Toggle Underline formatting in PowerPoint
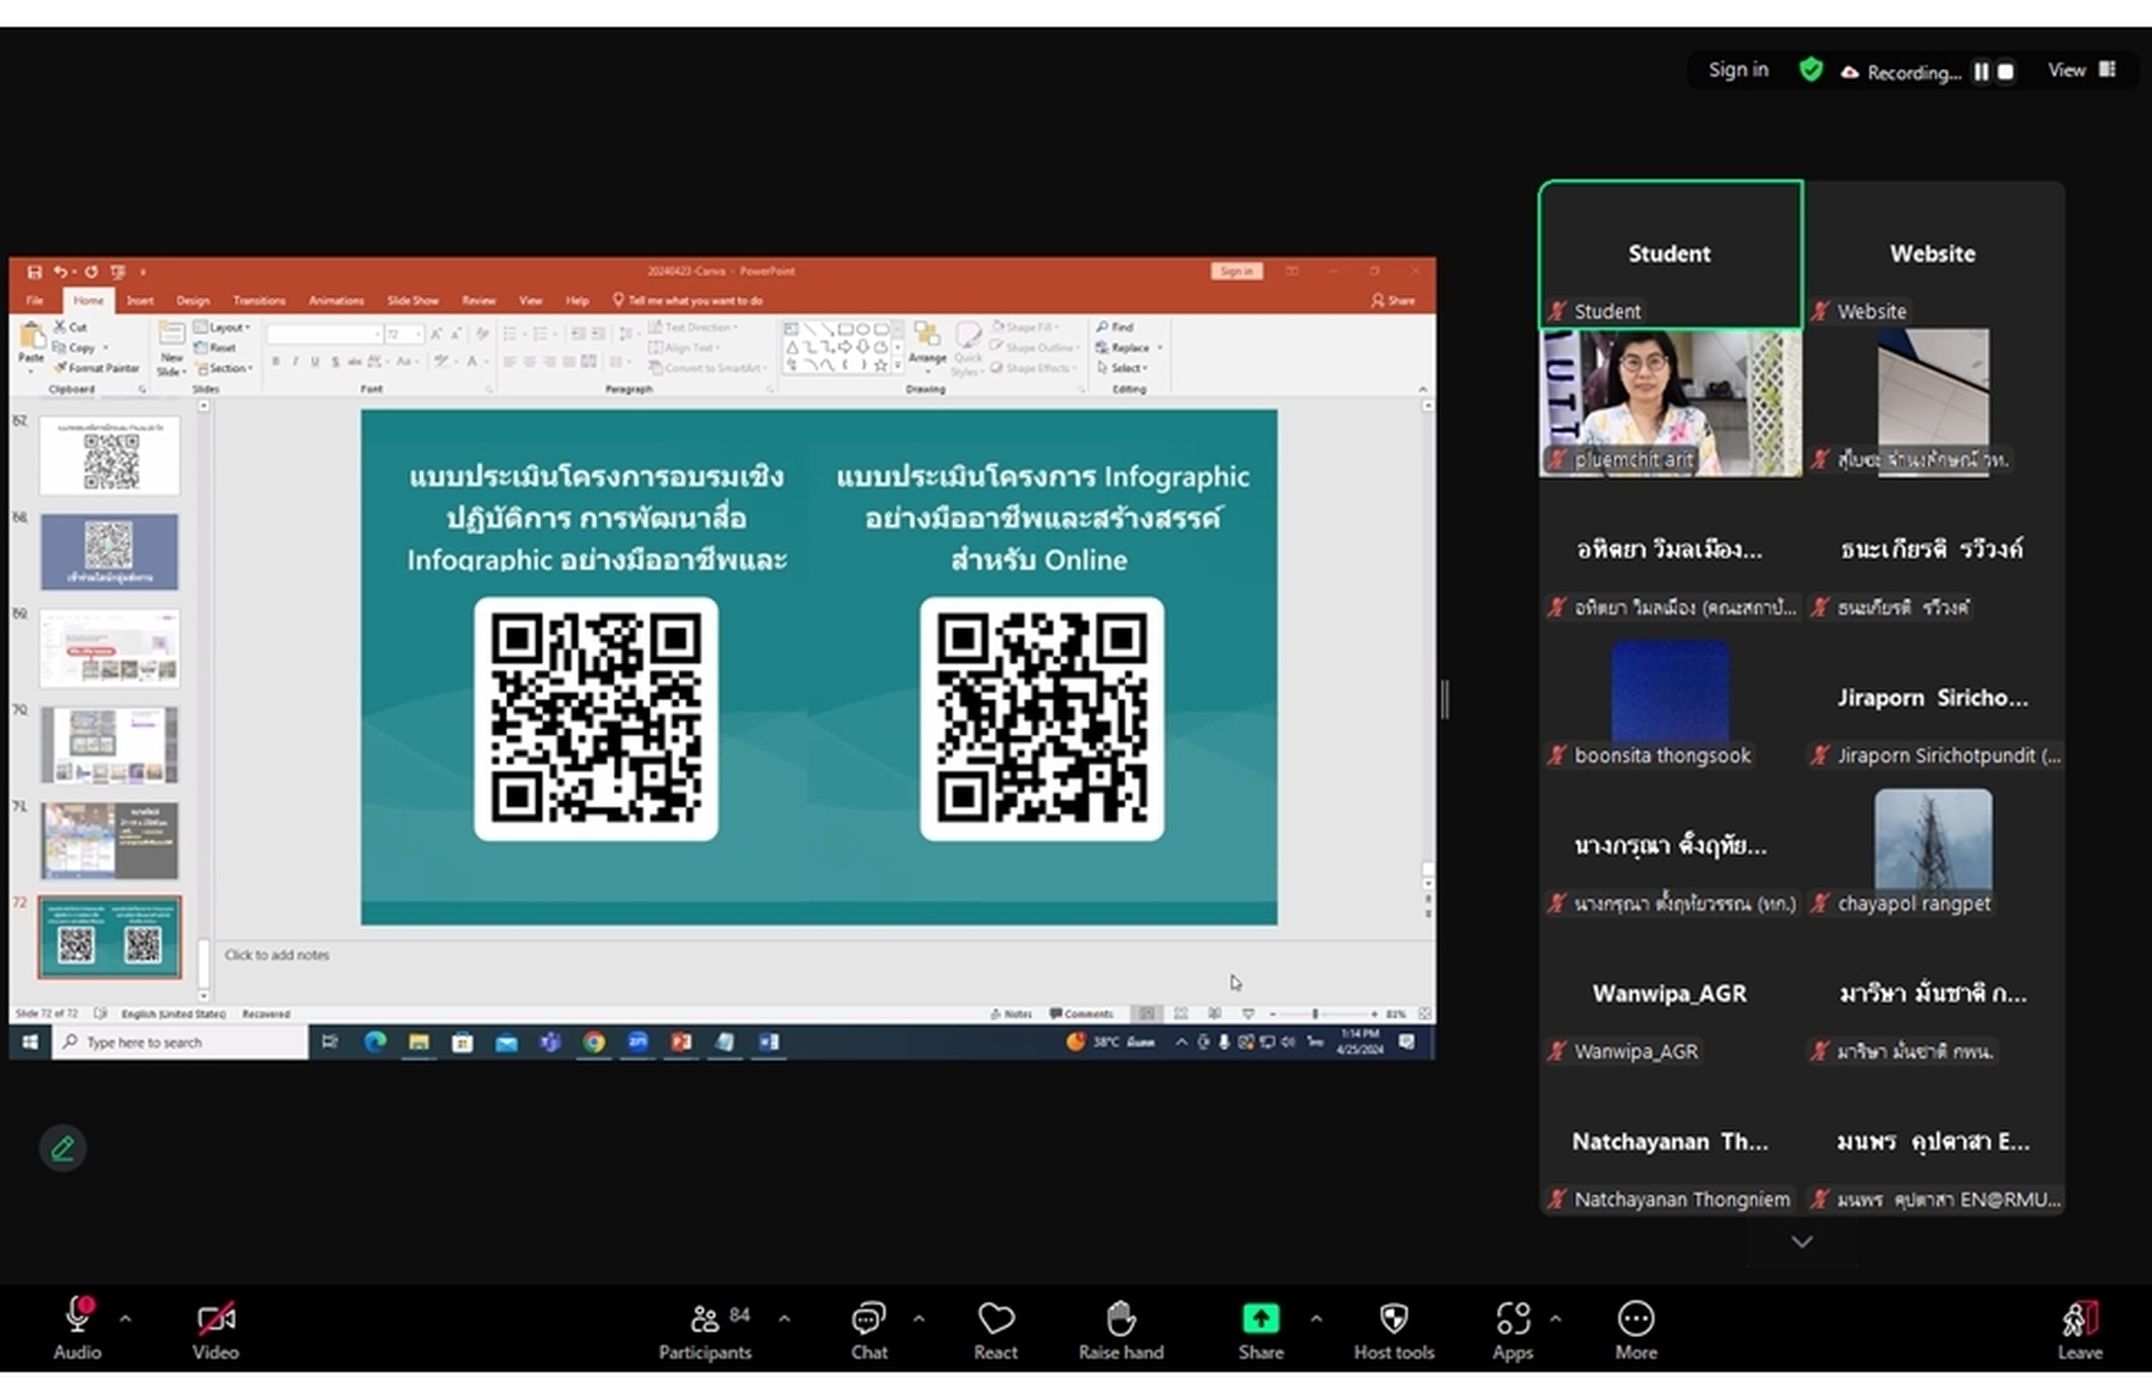This screenshot has width=2152, height=1399. 315,361
